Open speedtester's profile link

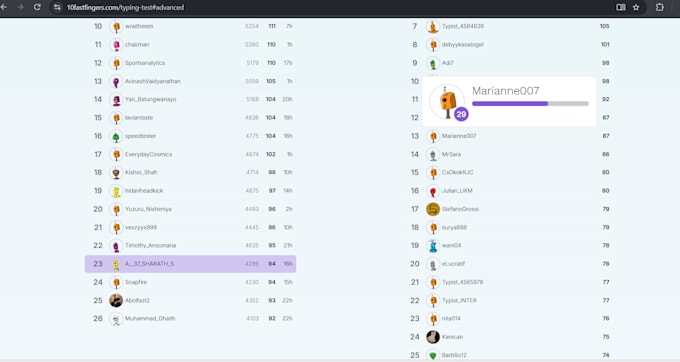point(141,136)
